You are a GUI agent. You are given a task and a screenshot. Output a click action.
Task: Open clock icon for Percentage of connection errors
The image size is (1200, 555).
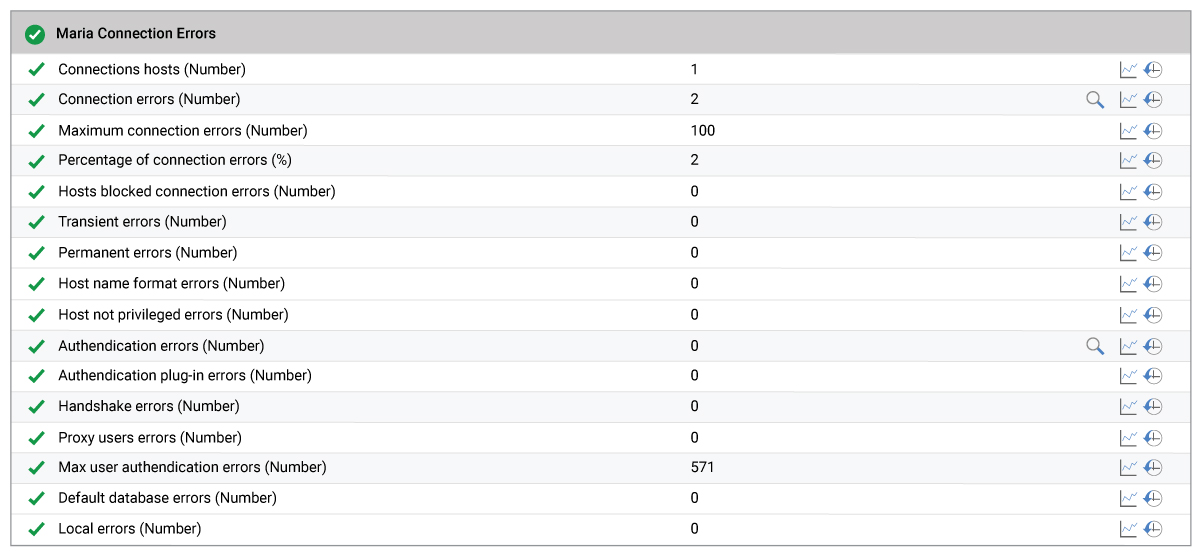point(1153,160)
